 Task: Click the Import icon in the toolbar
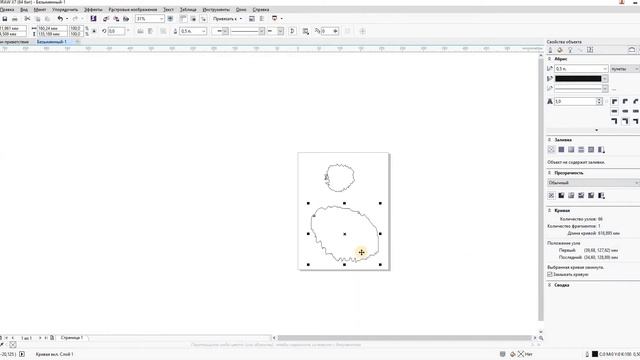[x=106, y=19]
